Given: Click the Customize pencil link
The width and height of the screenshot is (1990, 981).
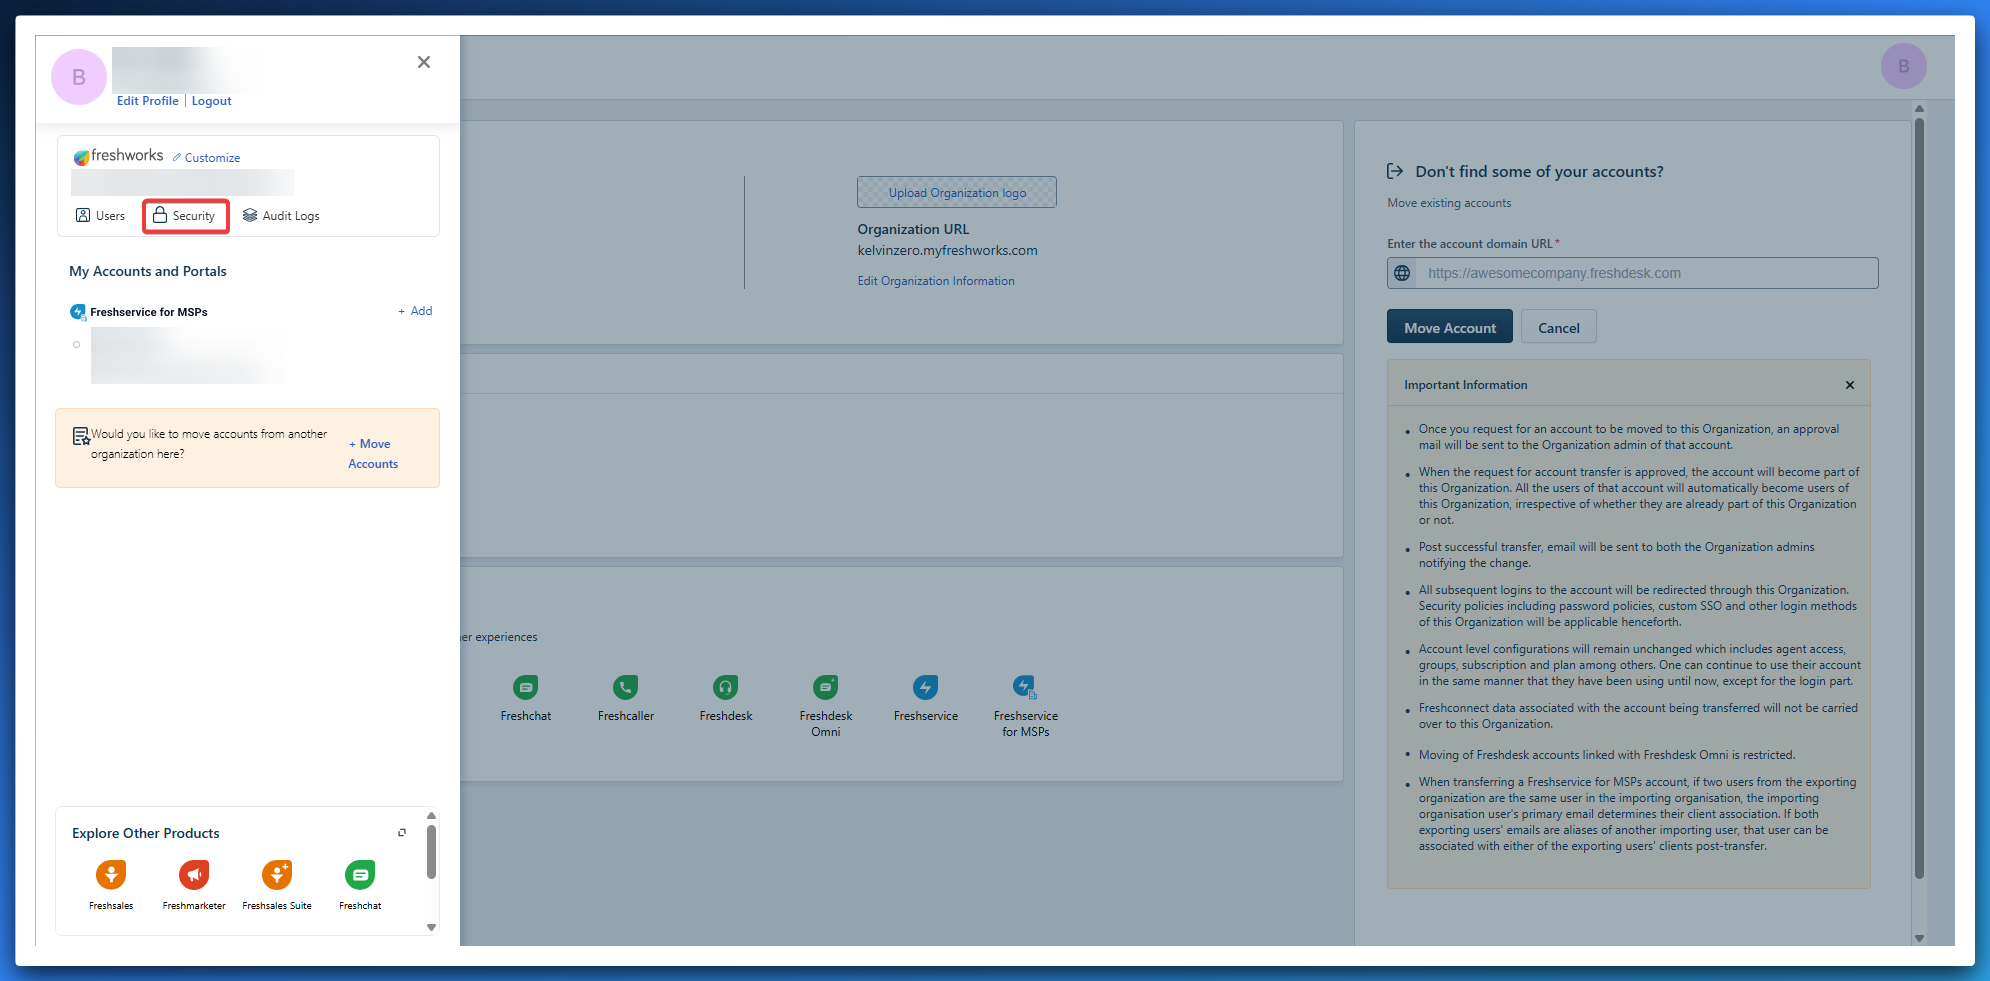Looking at the screenshot, I should (x=206, y=158).
